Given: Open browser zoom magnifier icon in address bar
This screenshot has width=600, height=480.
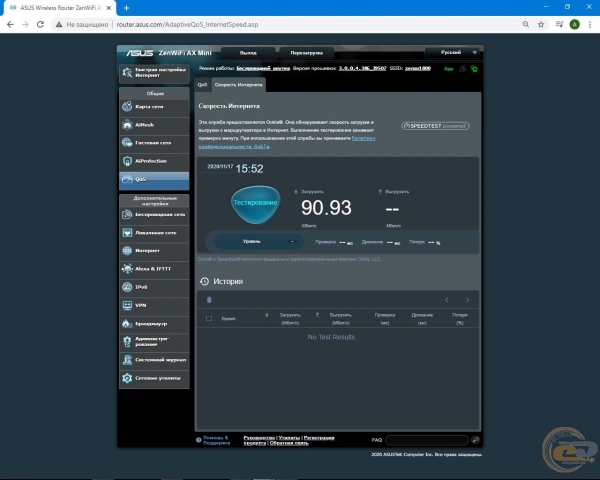Looking at the screenshot, I should 526,24.
